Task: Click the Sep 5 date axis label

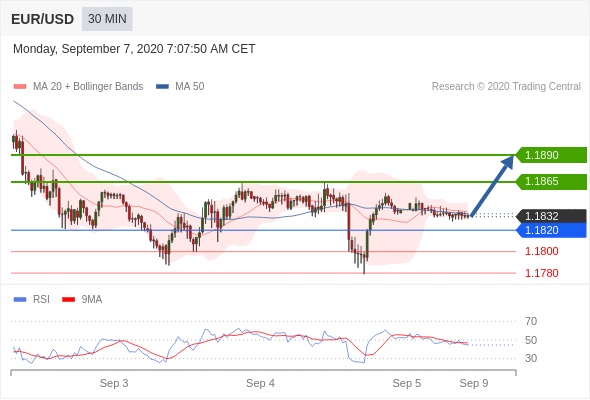Action: [x=407, y=383]
